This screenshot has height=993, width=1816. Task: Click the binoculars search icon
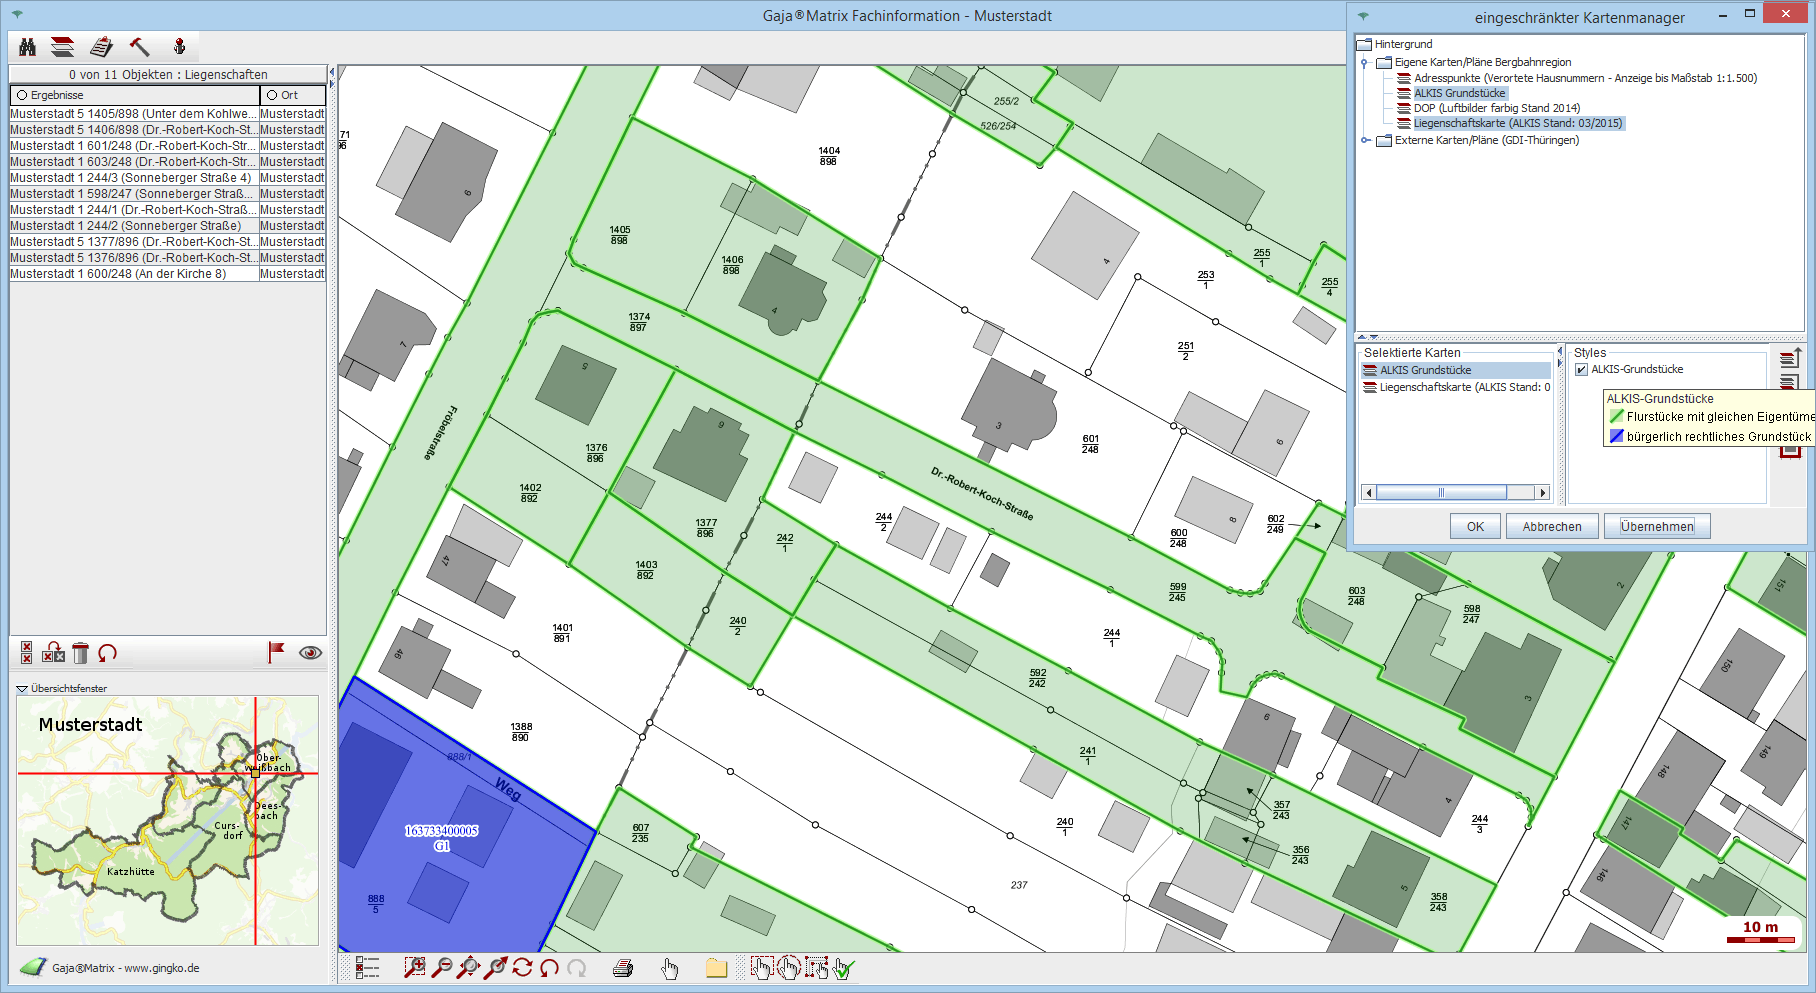pos(28,47)
